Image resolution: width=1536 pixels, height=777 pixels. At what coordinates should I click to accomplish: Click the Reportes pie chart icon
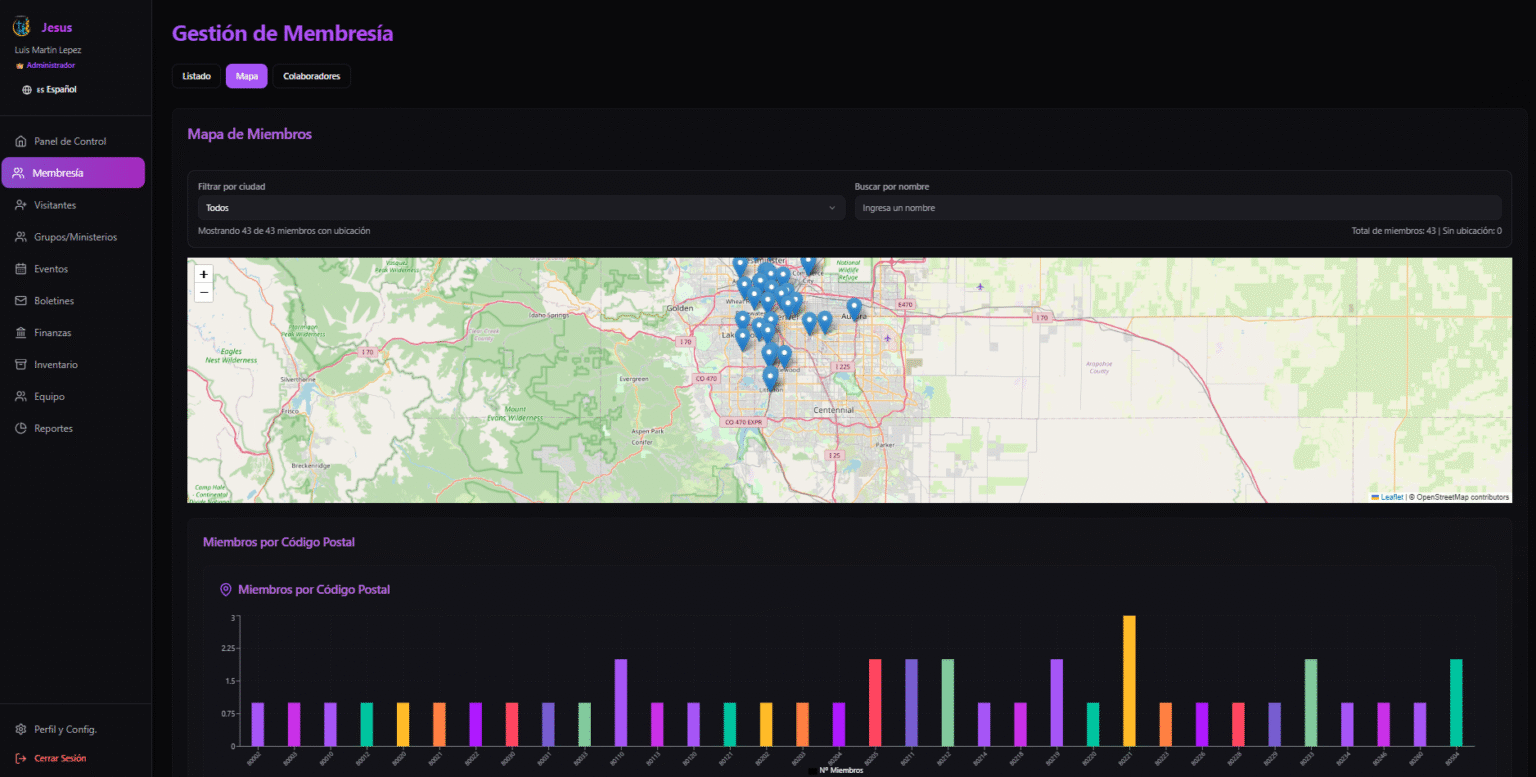[x=21, y=429]
